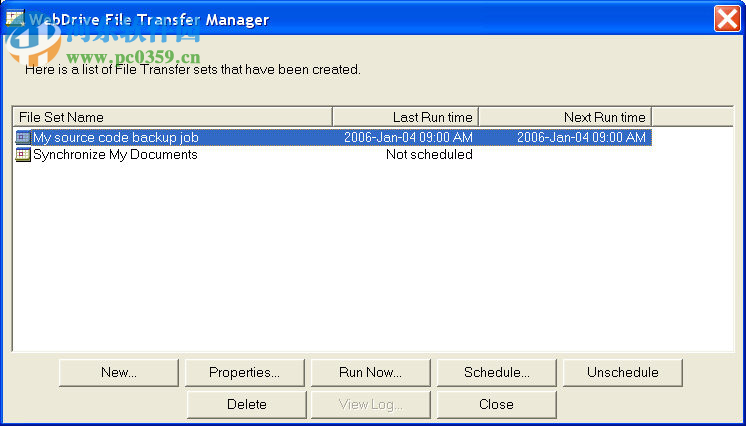Viewport: 746px width, 426px height.
Task: Close the window with the red X
Action: tap(727, 20)
